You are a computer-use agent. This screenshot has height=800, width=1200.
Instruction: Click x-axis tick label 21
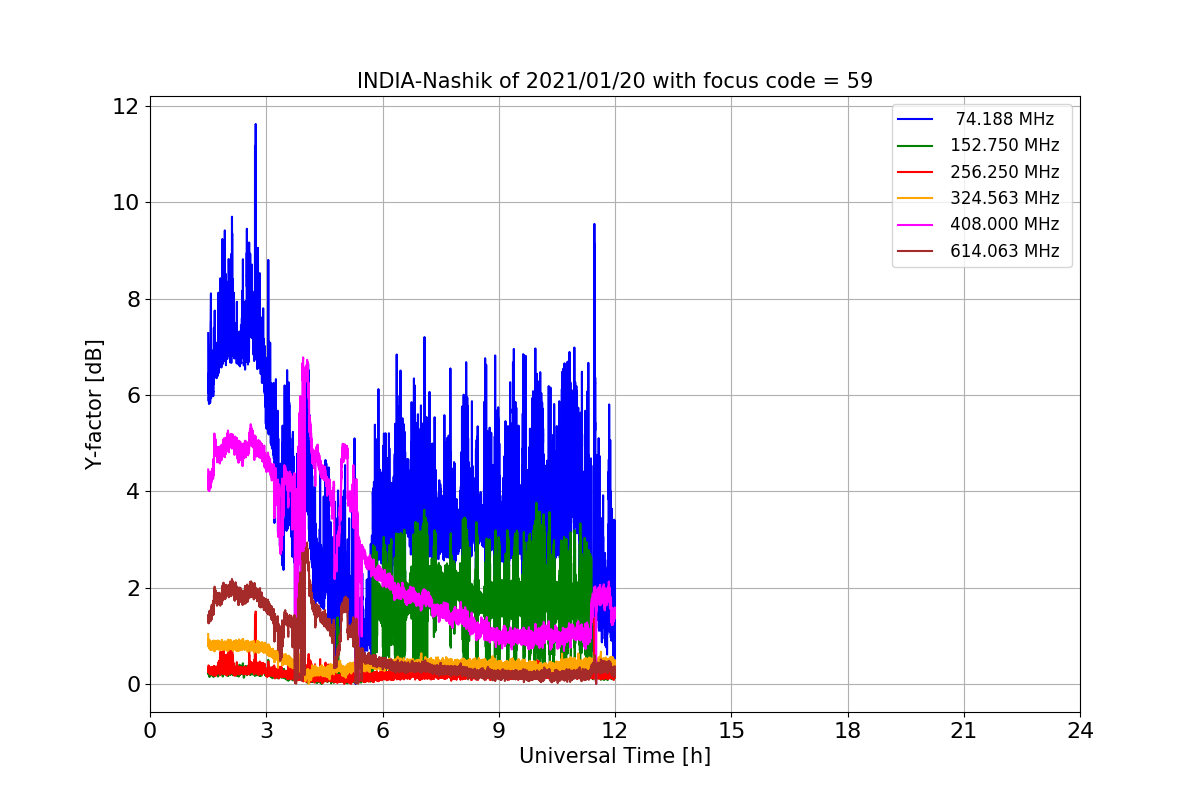tap(964, 730)
